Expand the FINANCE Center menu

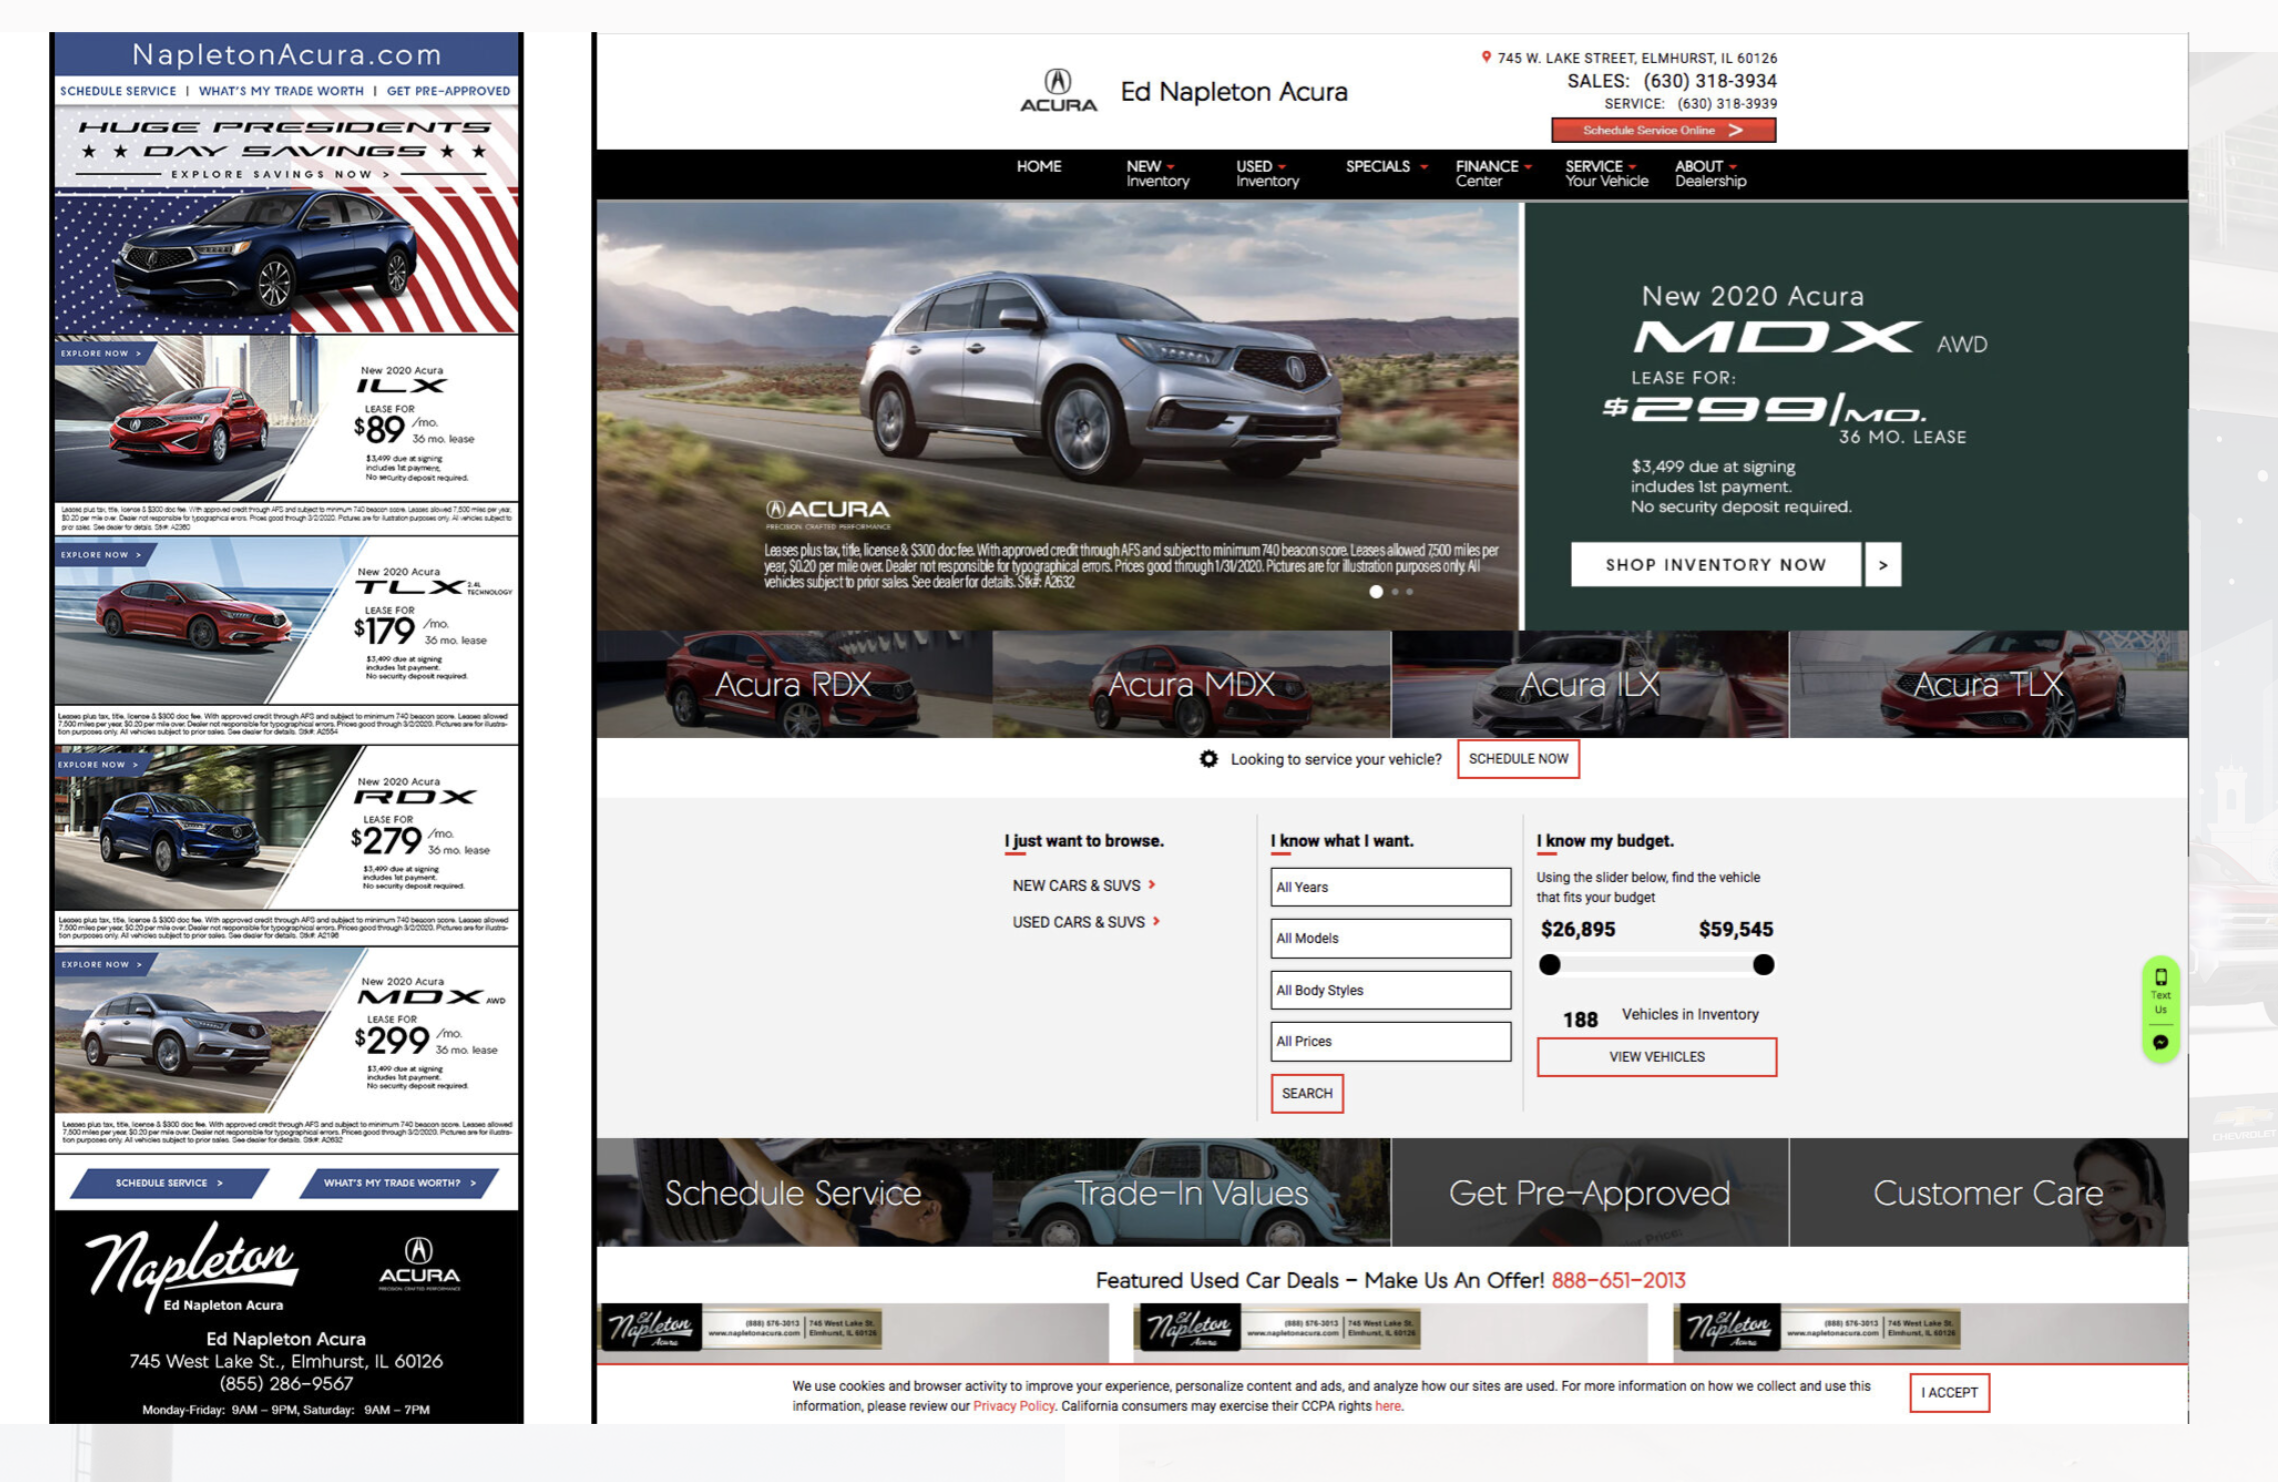[x=1493, y=174]
